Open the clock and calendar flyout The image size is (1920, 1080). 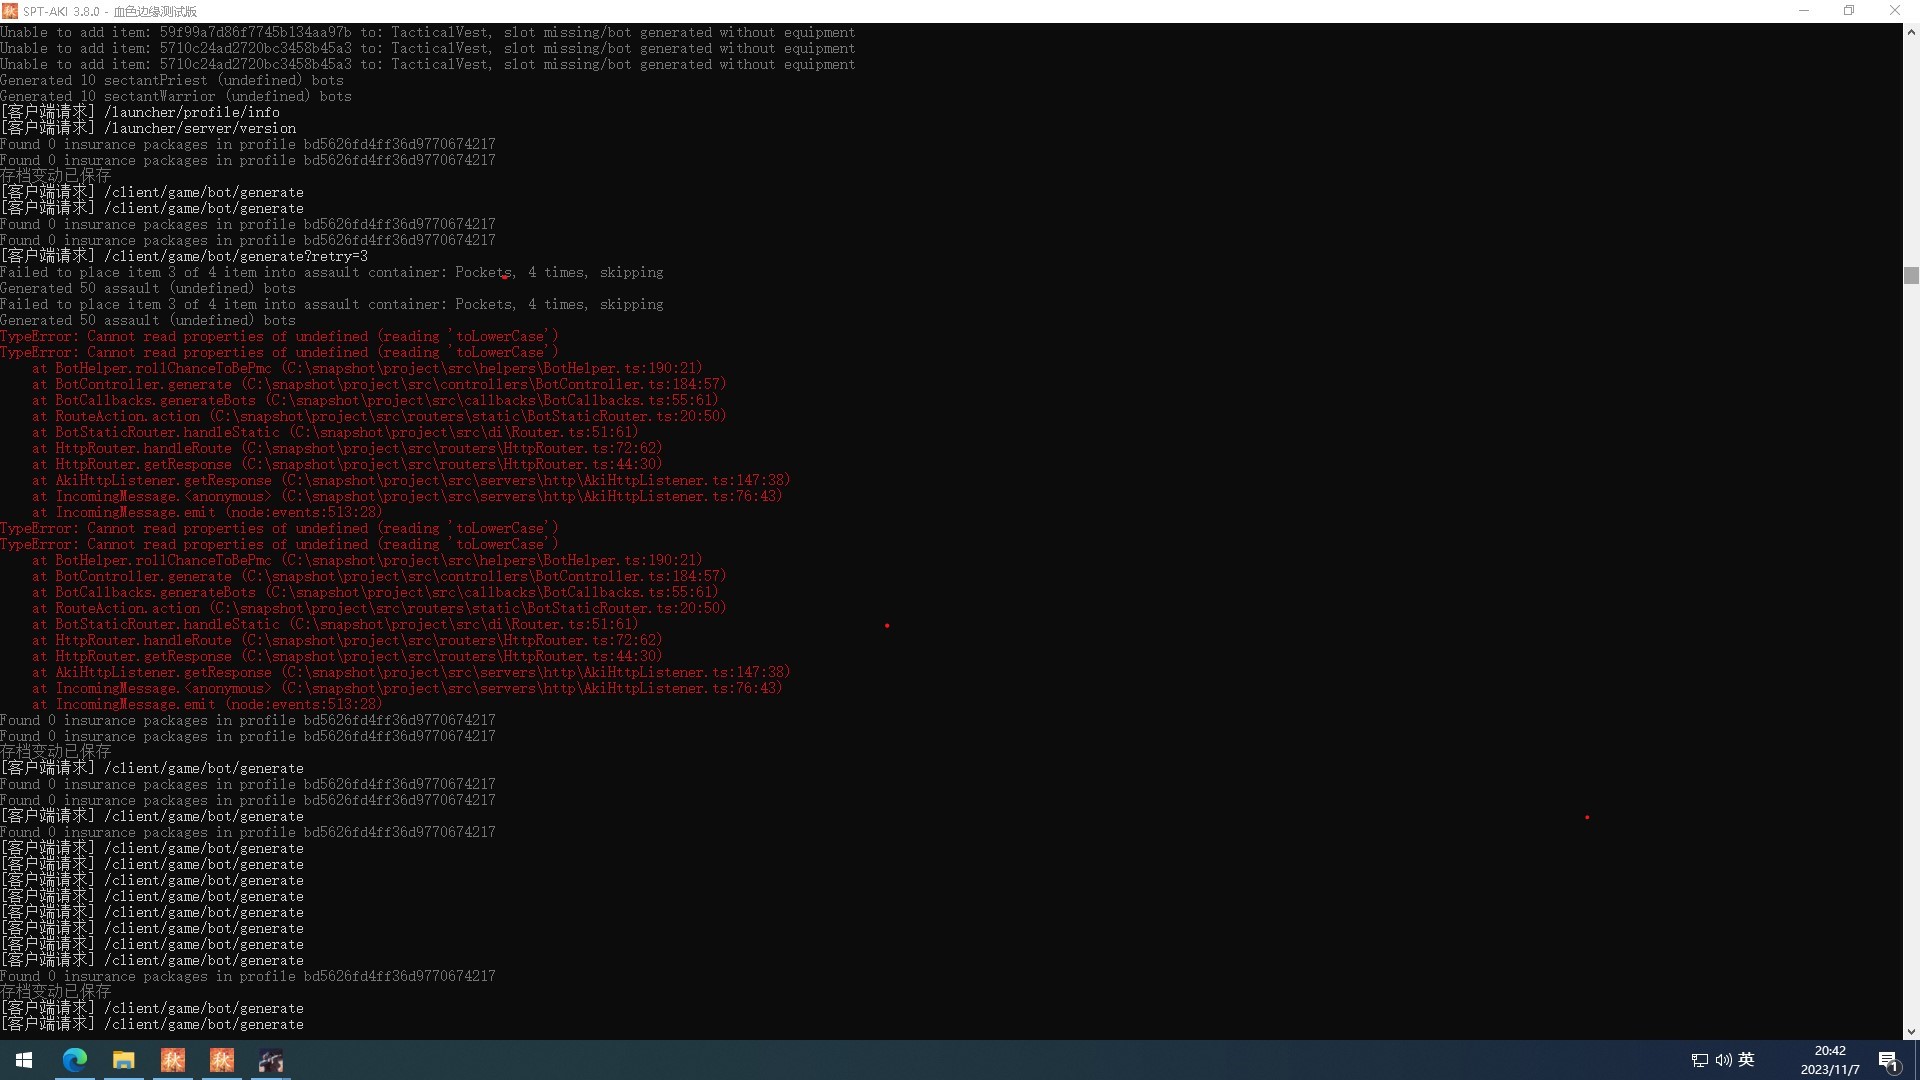pyautogui.click(x=1829, y=1060)
